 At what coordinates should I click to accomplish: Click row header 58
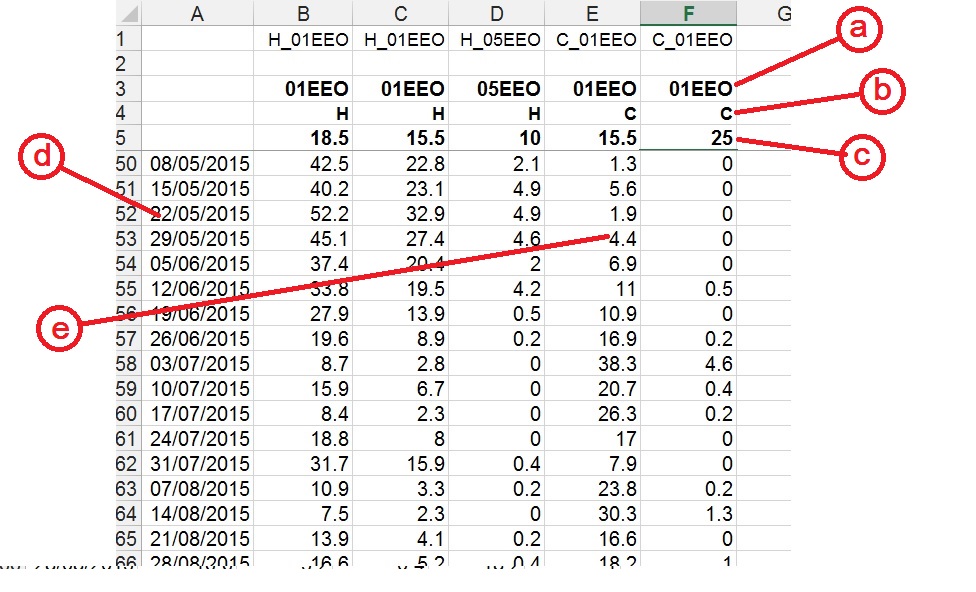click(x=128, y=364)
